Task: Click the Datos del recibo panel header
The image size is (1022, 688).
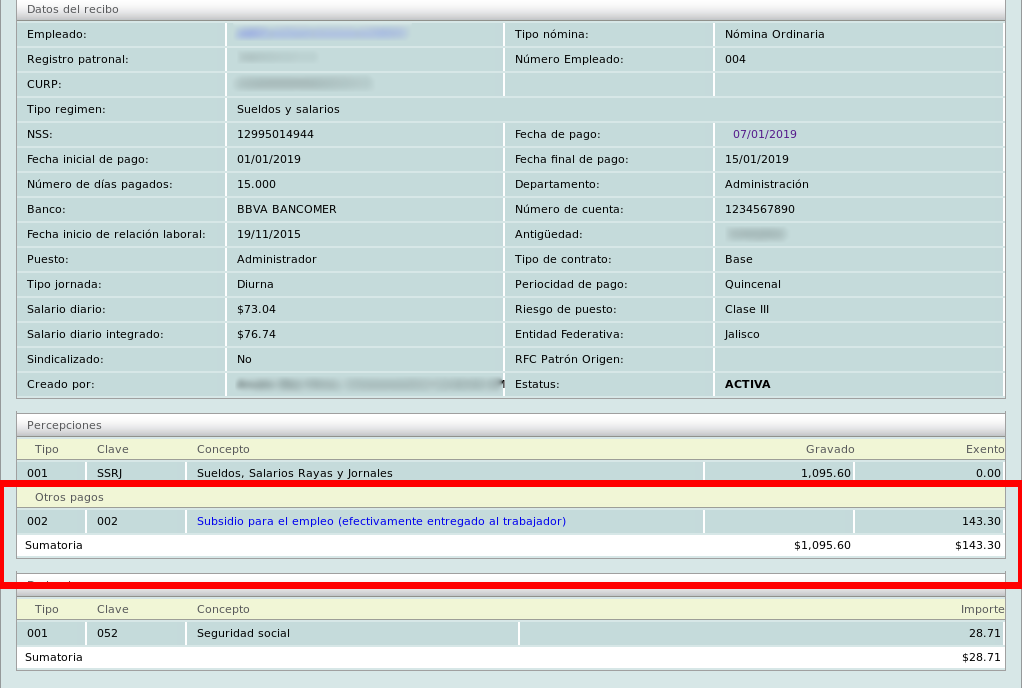Action: coord(72,9)
